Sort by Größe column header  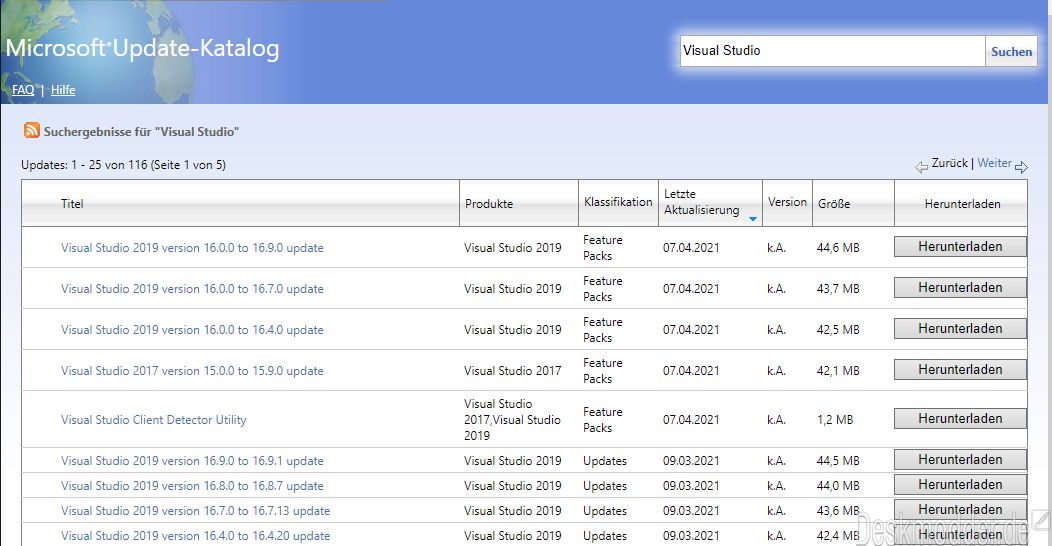(x=834, y=204)
